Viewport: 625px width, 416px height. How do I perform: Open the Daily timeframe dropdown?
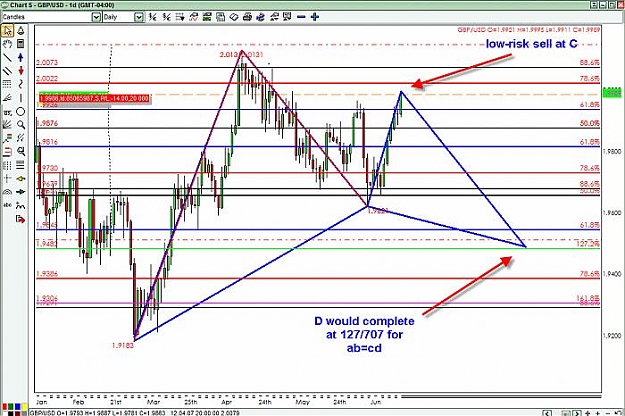[x=138, y=17]
